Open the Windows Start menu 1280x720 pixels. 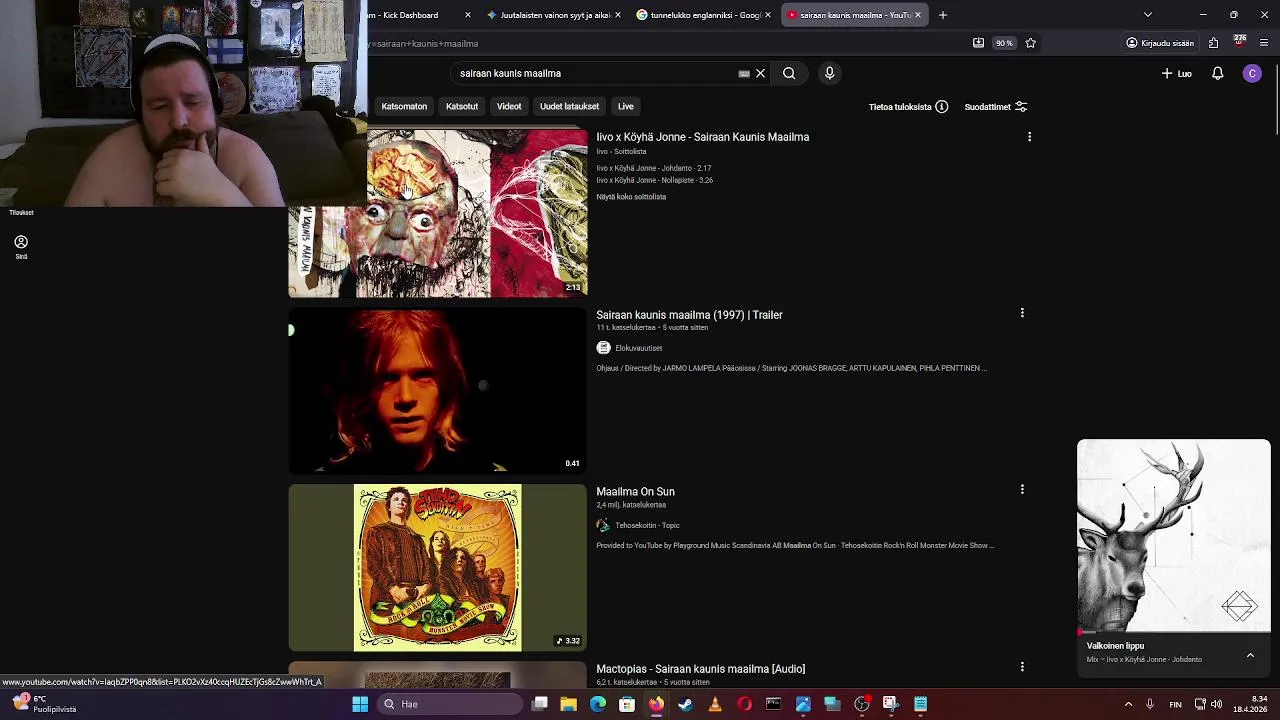pyautogui.click(x=360, y=704)
